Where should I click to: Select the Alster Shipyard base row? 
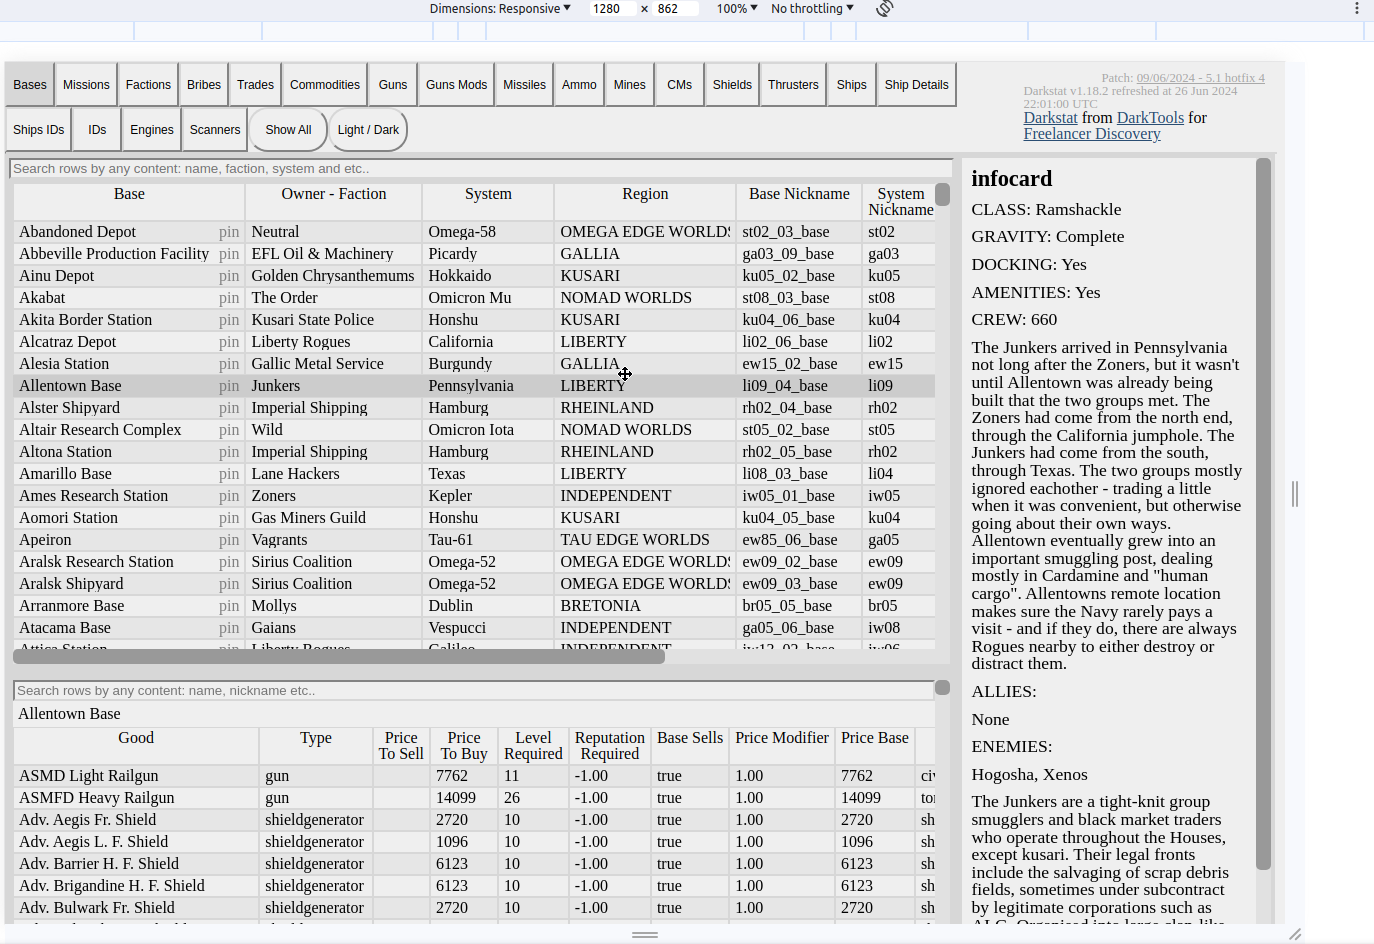(474, 408)
